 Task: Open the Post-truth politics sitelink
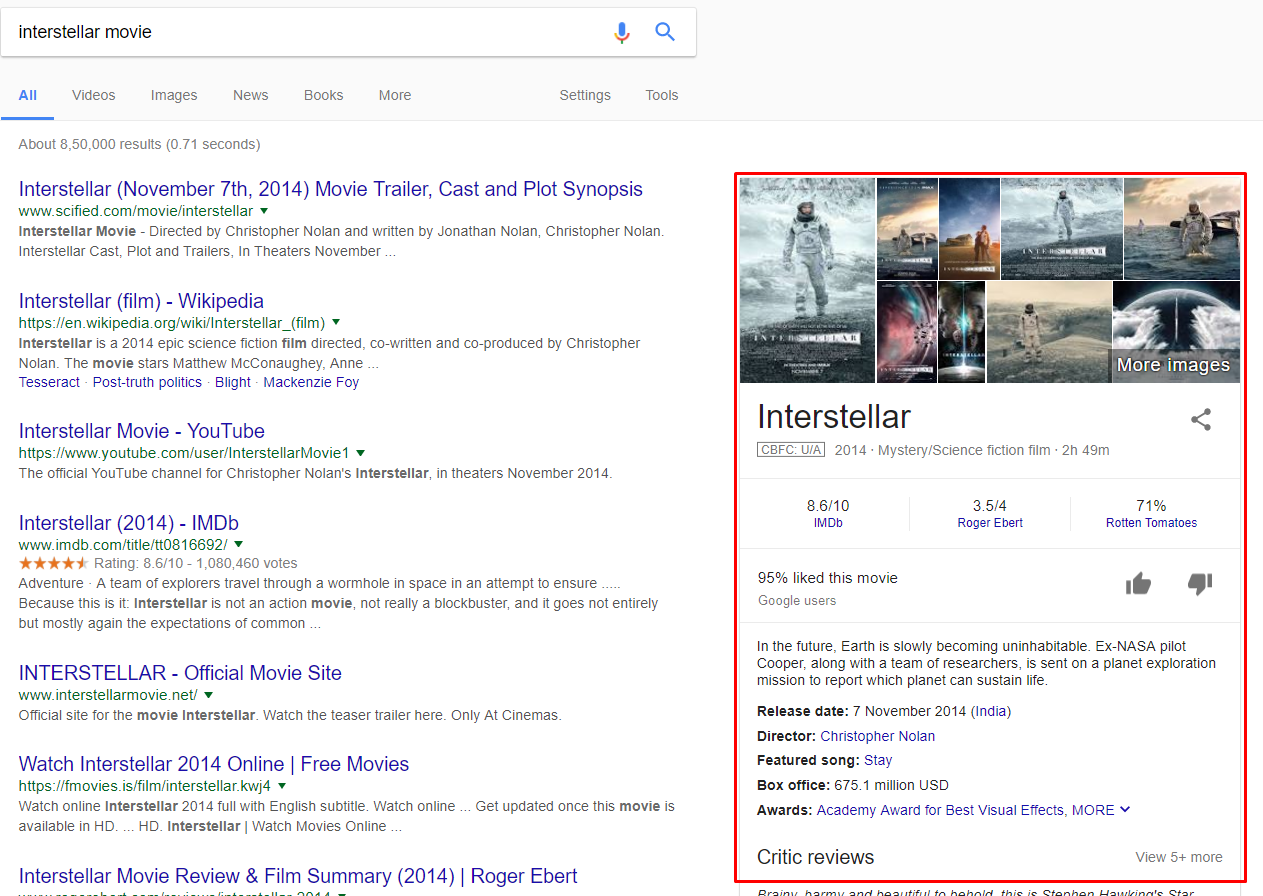[x=147, y=382]
